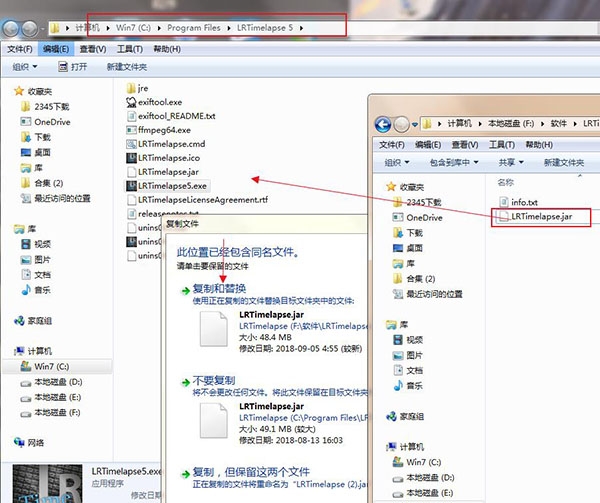
Task: Go back in the F: drive window
Action: click(x=383, y=124)
